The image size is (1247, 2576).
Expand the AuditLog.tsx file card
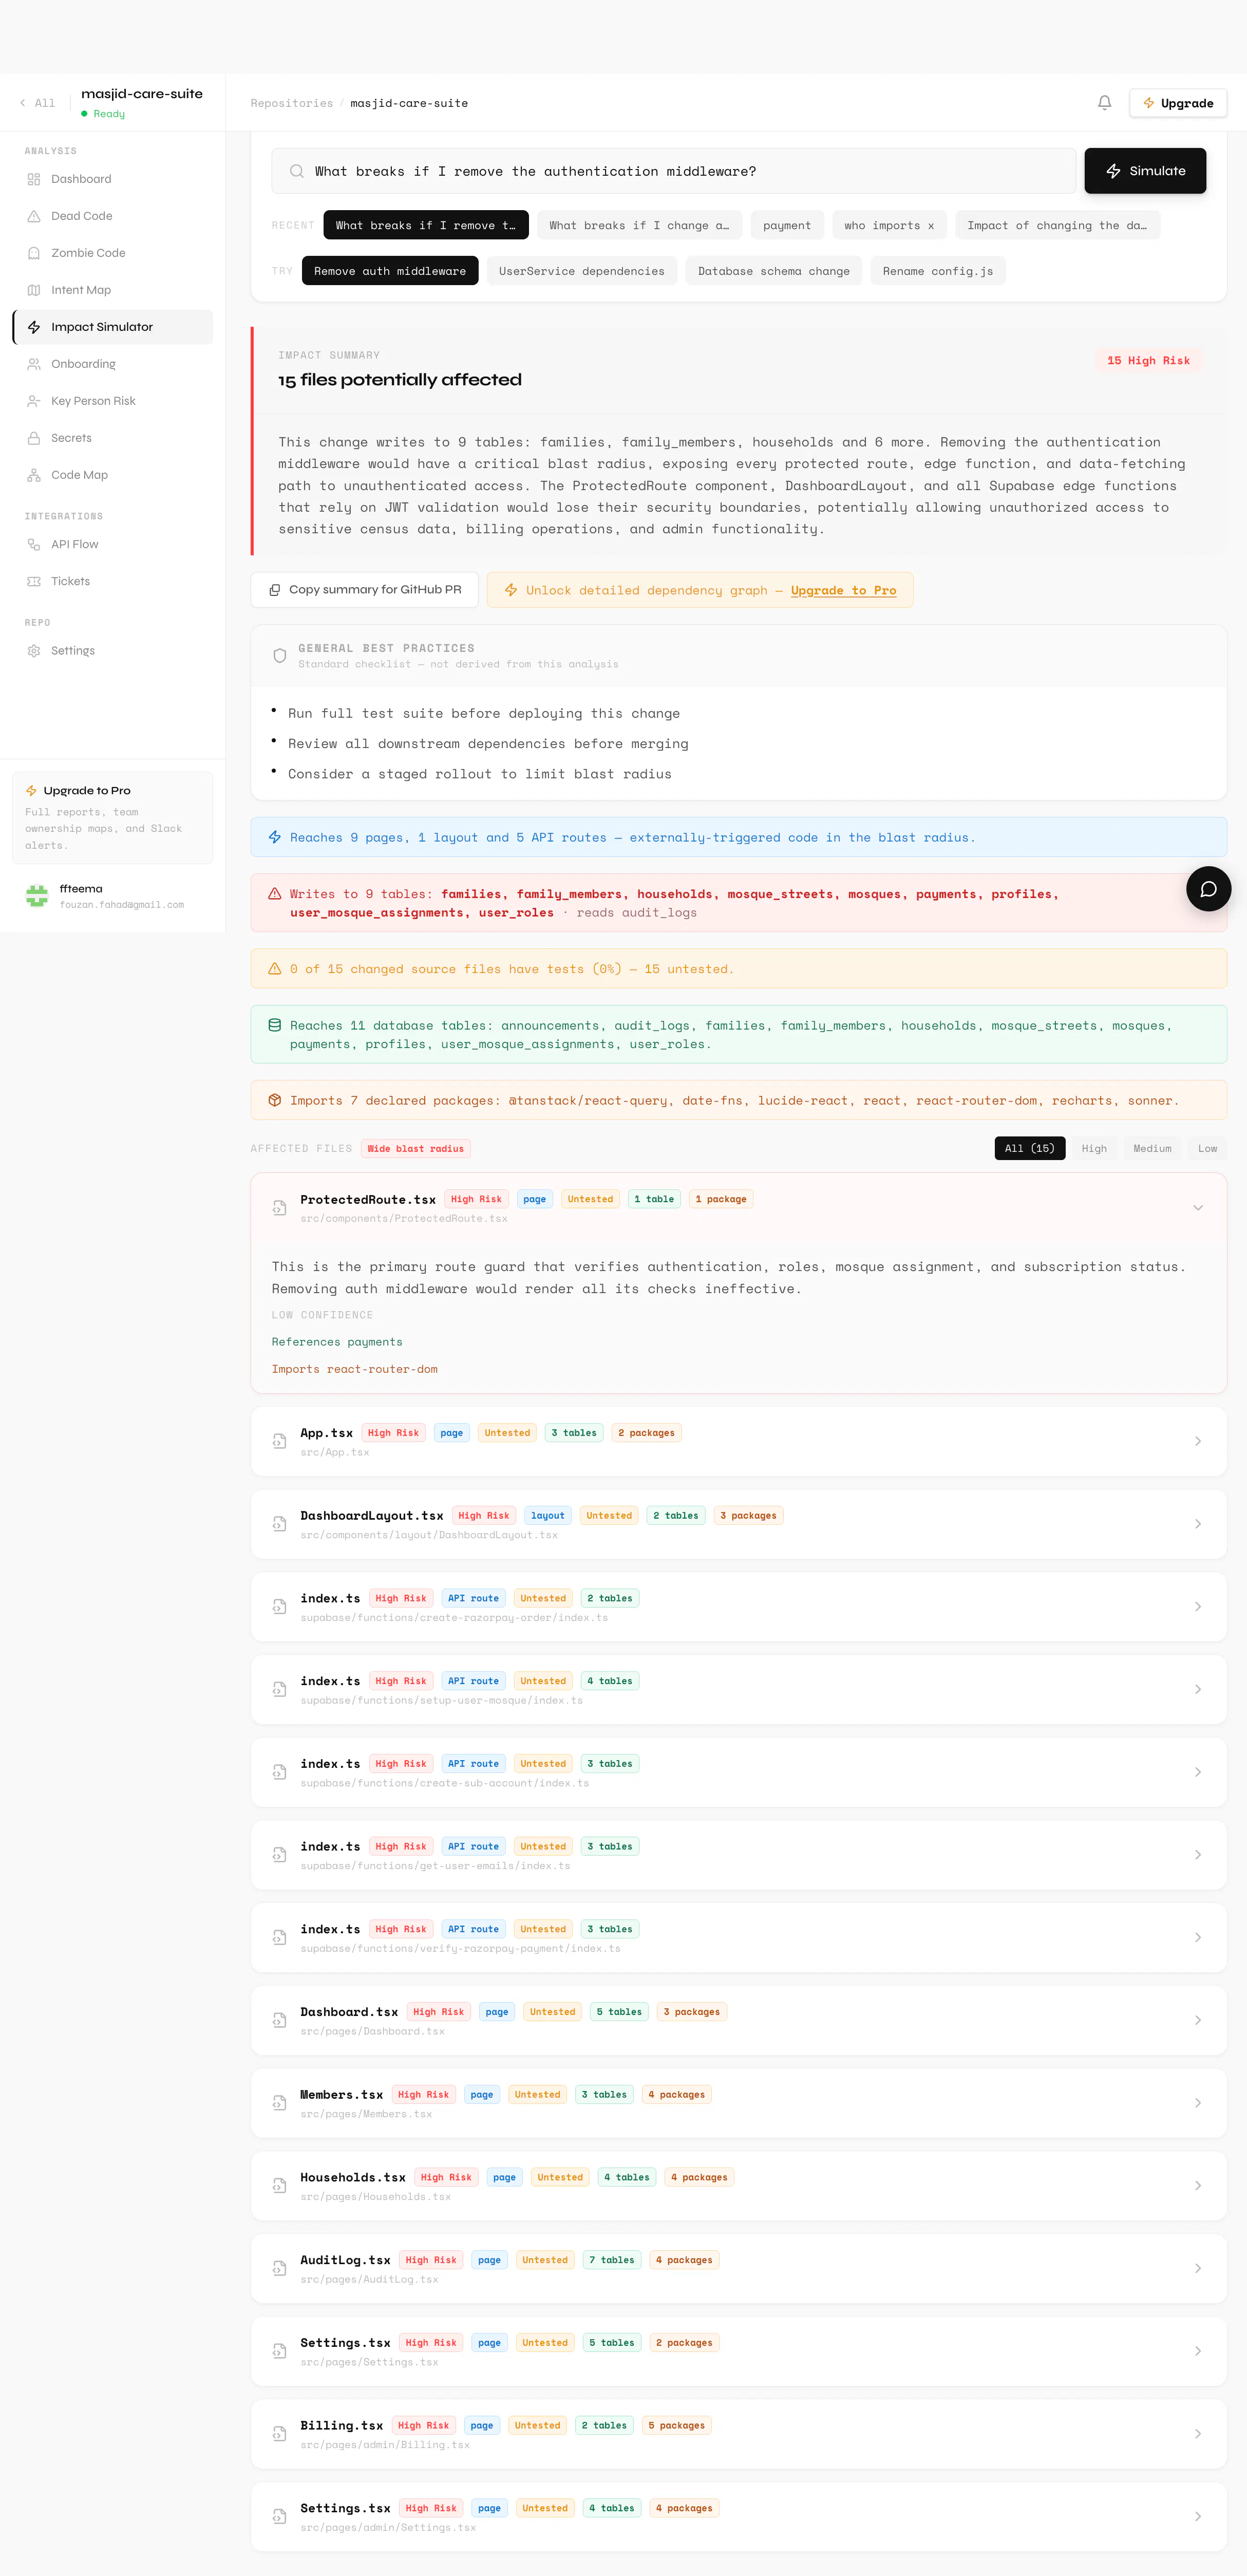click(1198, 2268)
